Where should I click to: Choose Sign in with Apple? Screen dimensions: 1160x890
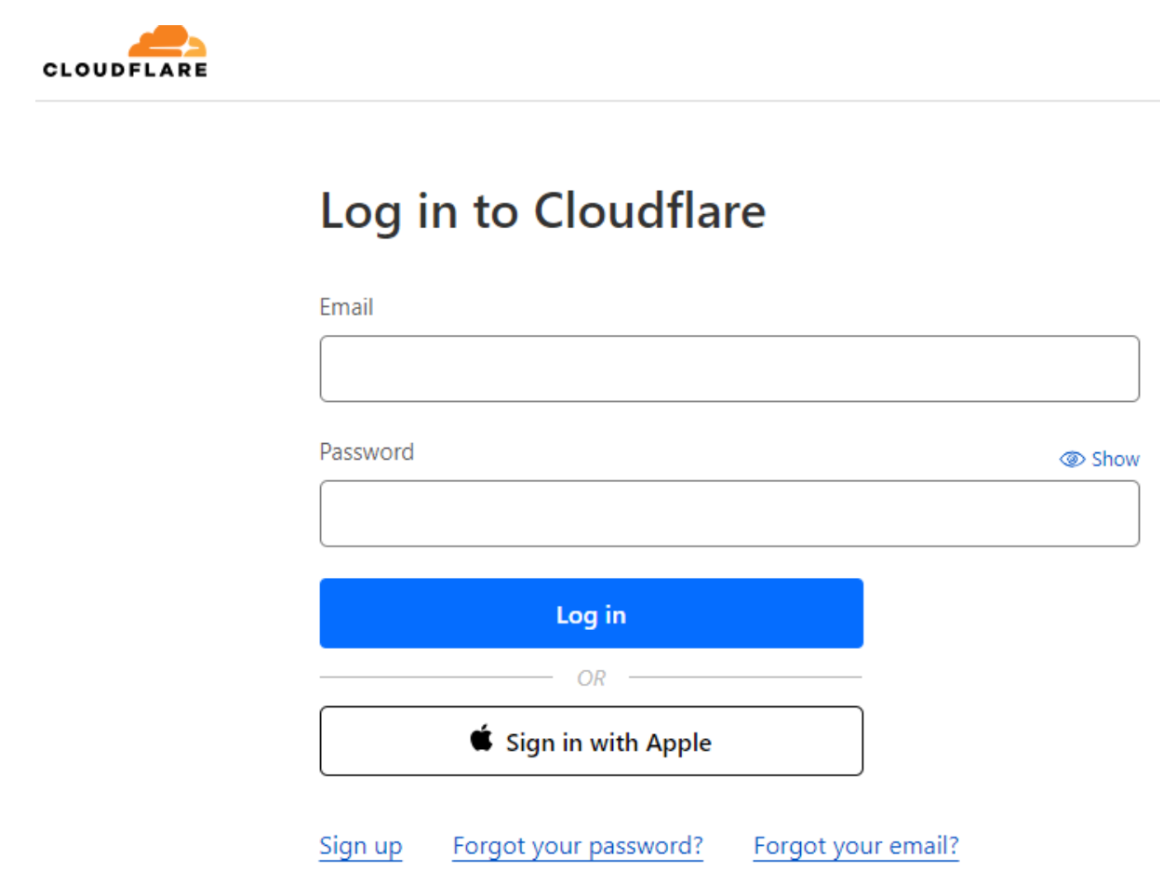tap(591, 741)
